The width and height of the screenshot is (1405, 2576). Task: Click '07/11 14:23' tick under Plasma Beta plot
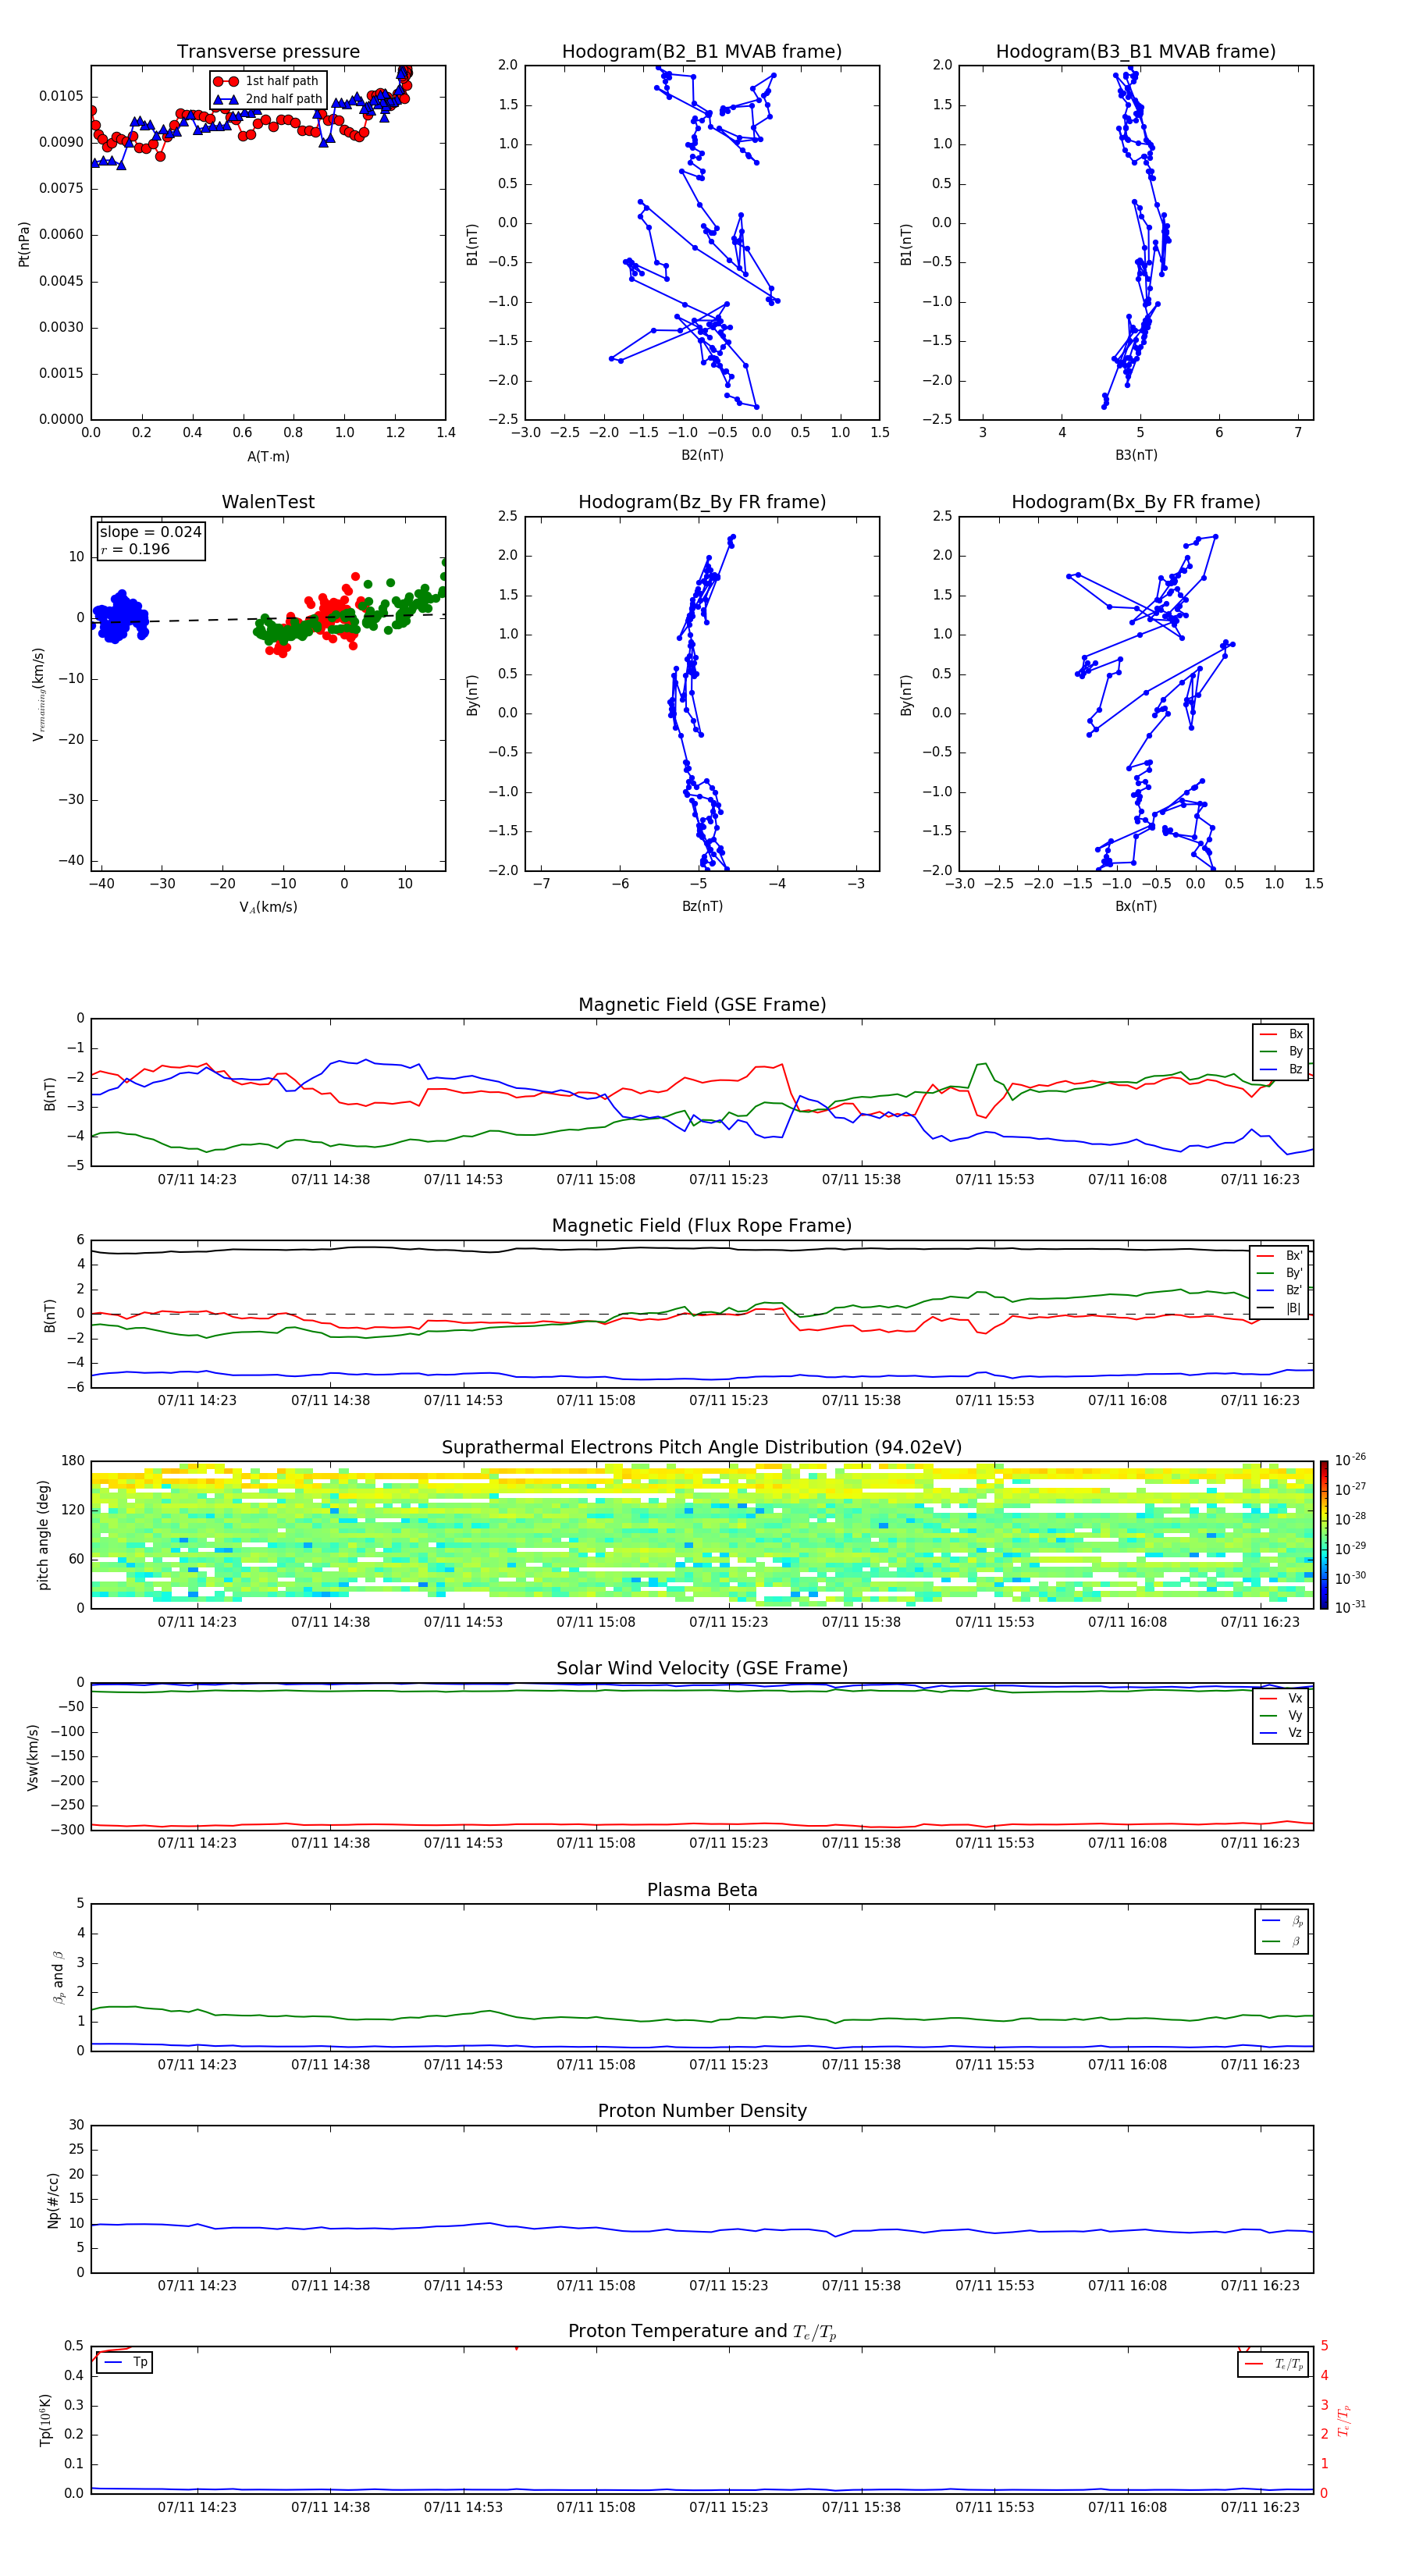197,2065
